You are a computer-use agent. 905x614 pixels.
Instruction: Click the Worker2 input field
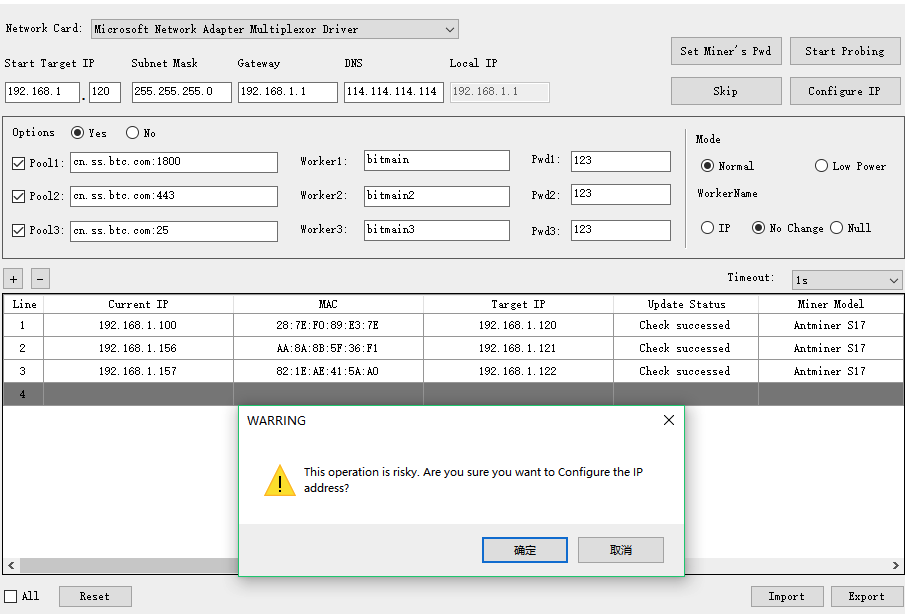point(437,196)
